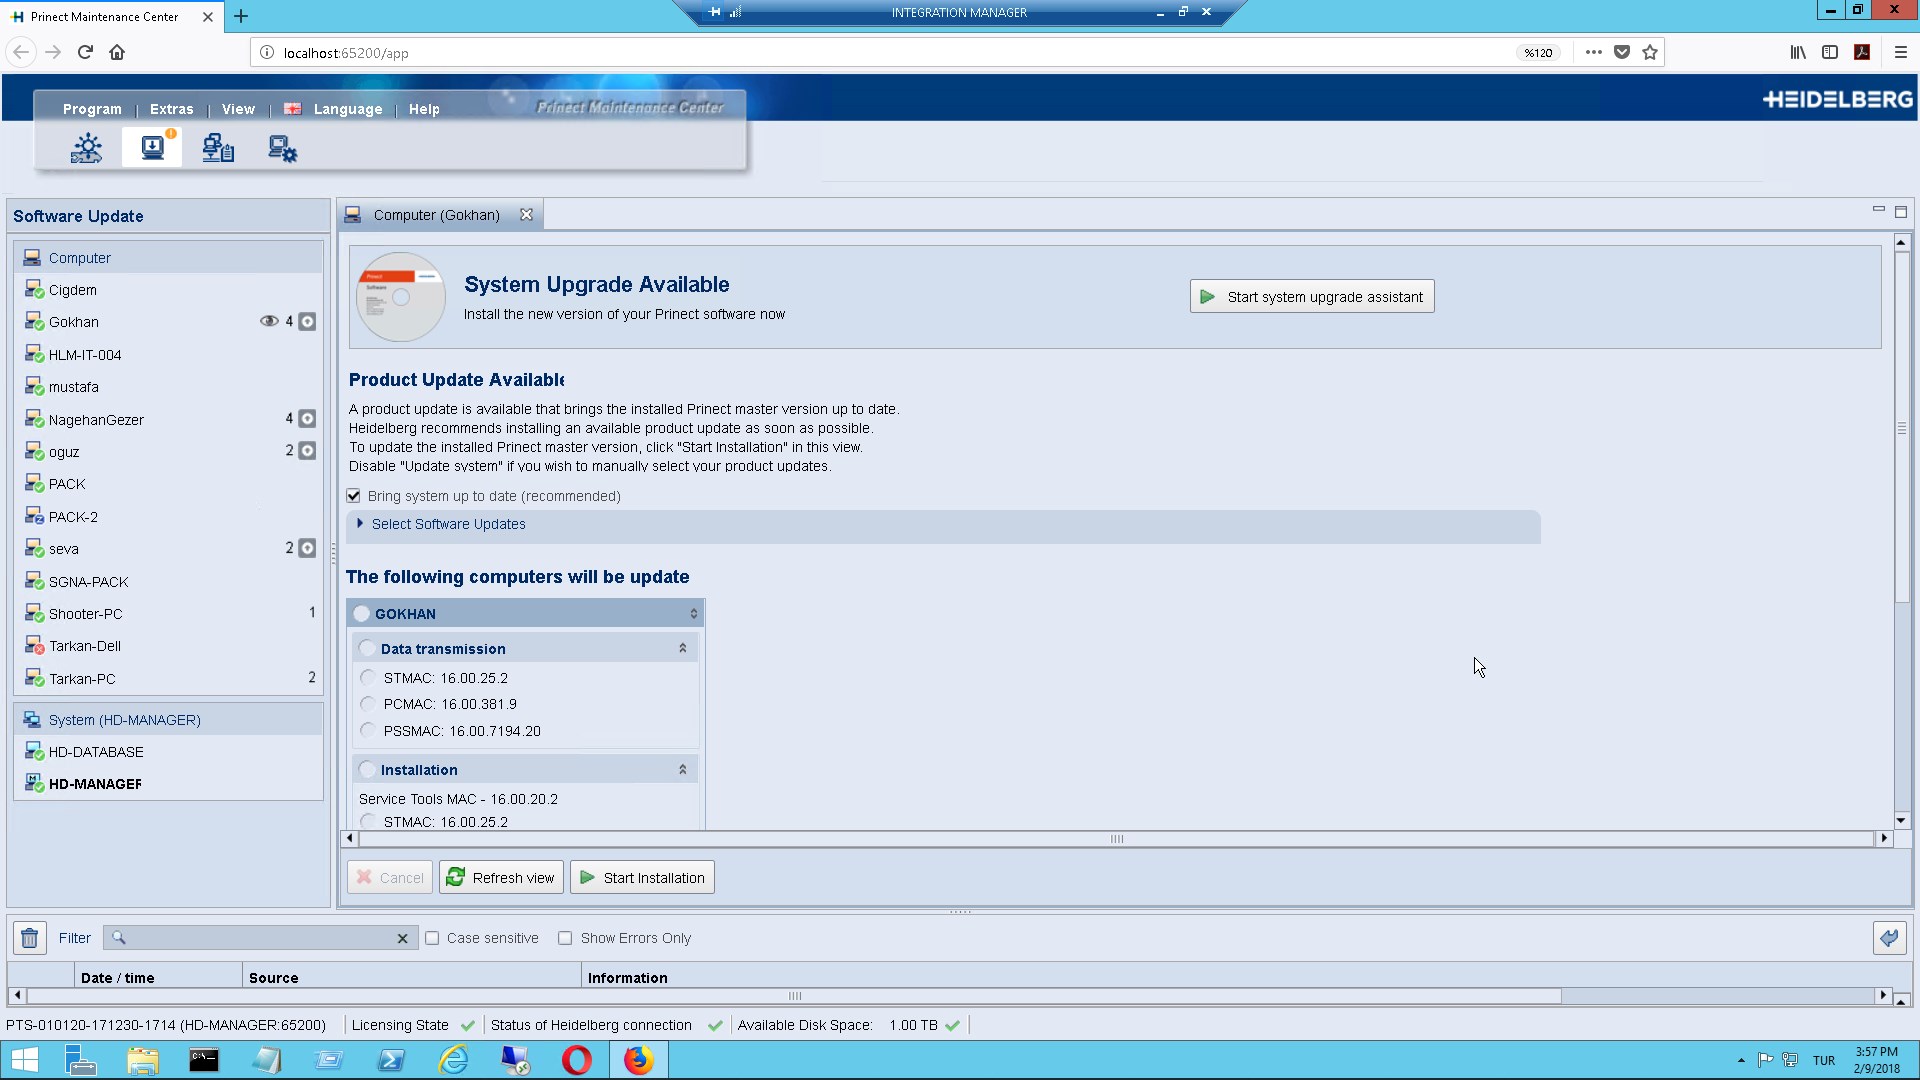Click Start system upgrade assistant button

coord(1311,297)
